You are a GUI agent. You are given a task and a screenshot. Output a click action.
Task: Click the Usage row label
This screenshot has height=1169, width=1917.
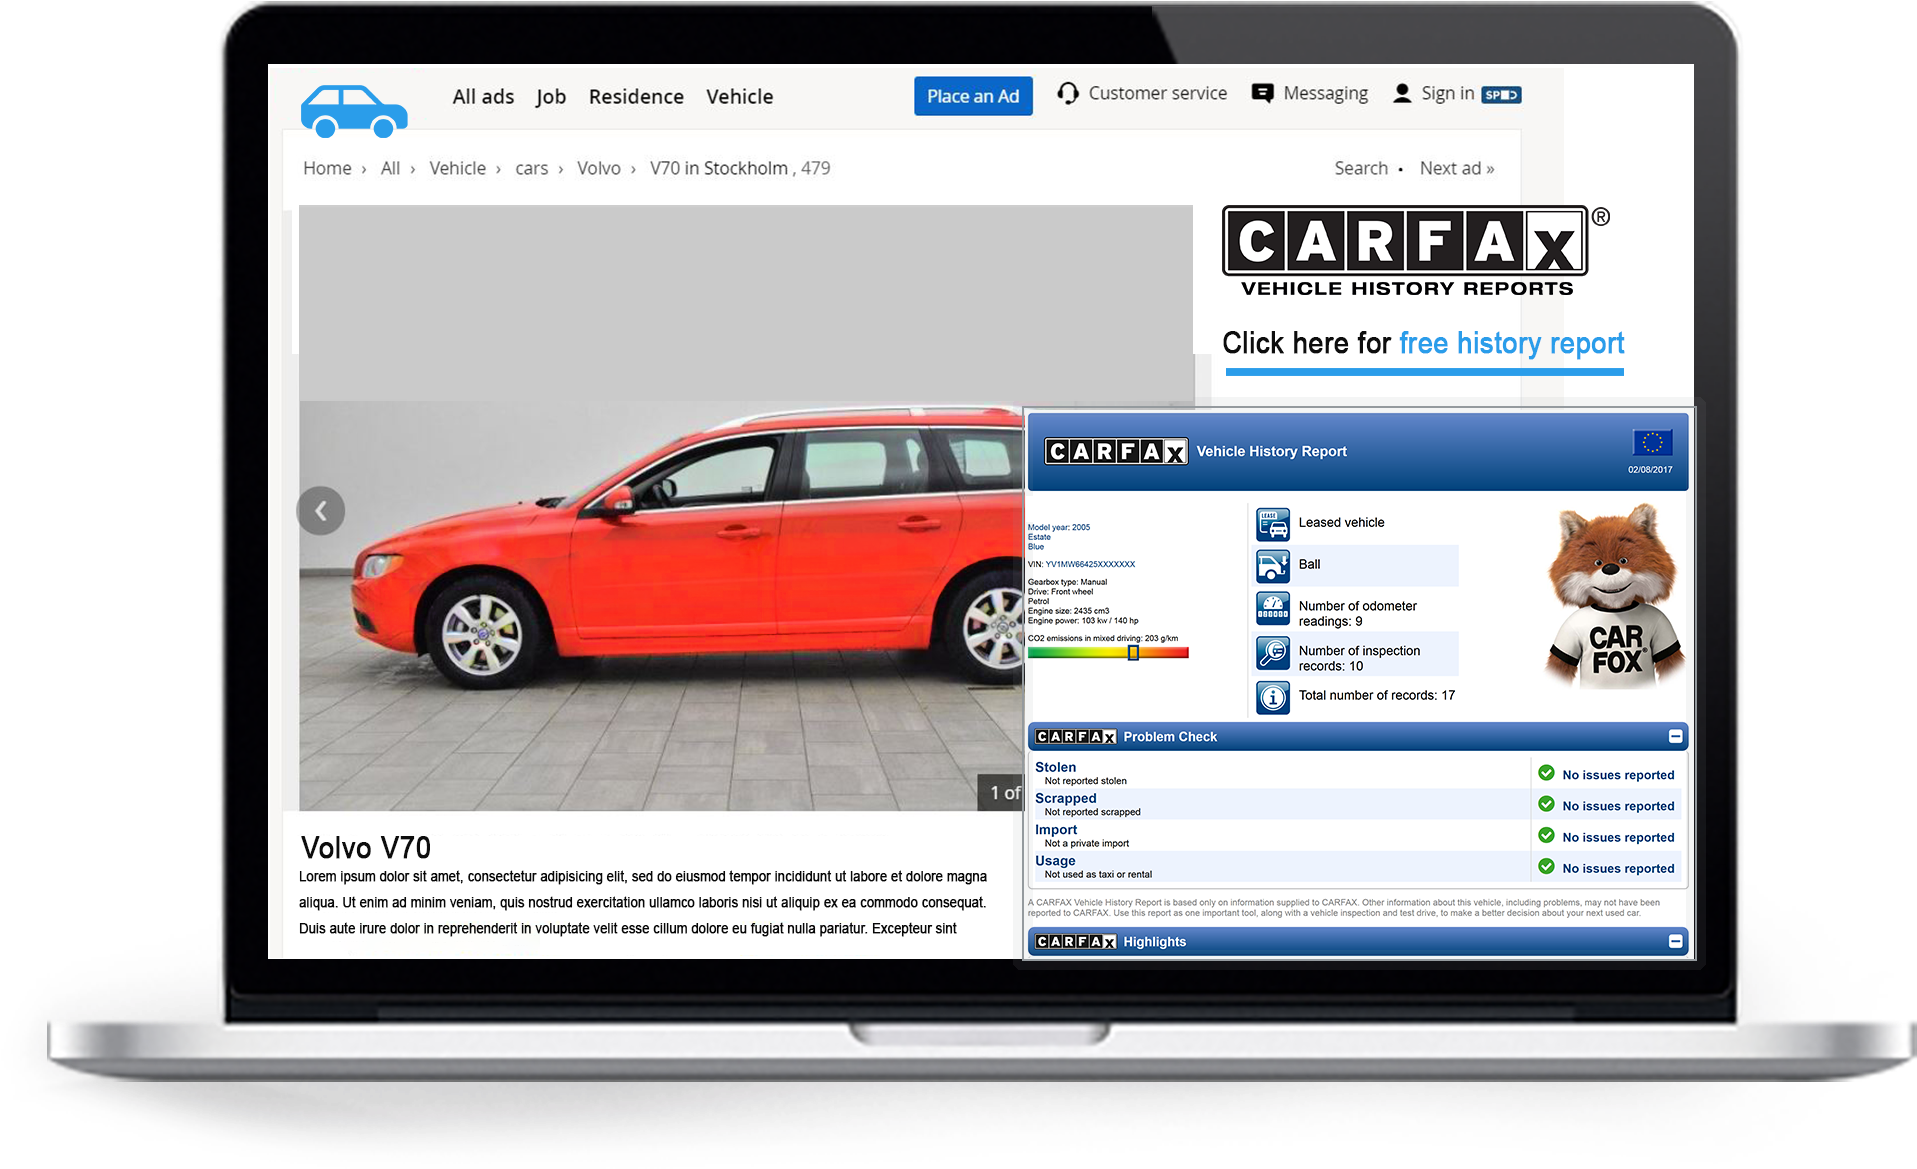tap(1055, 861)
